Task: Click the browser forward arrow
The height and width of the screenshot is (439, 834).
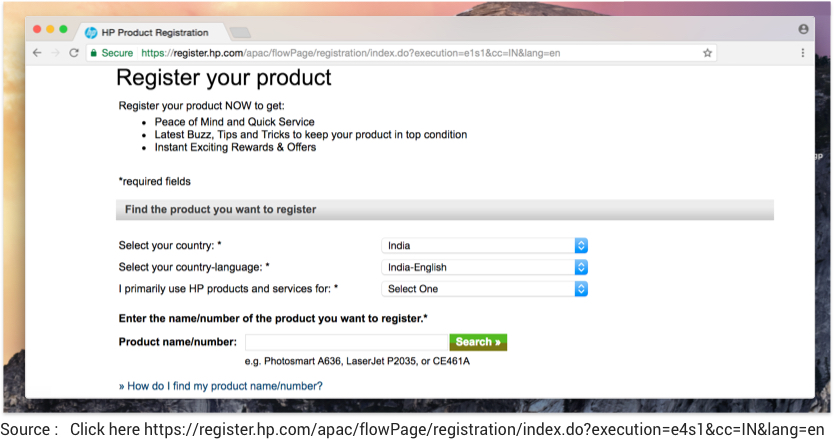Action: 55,53
